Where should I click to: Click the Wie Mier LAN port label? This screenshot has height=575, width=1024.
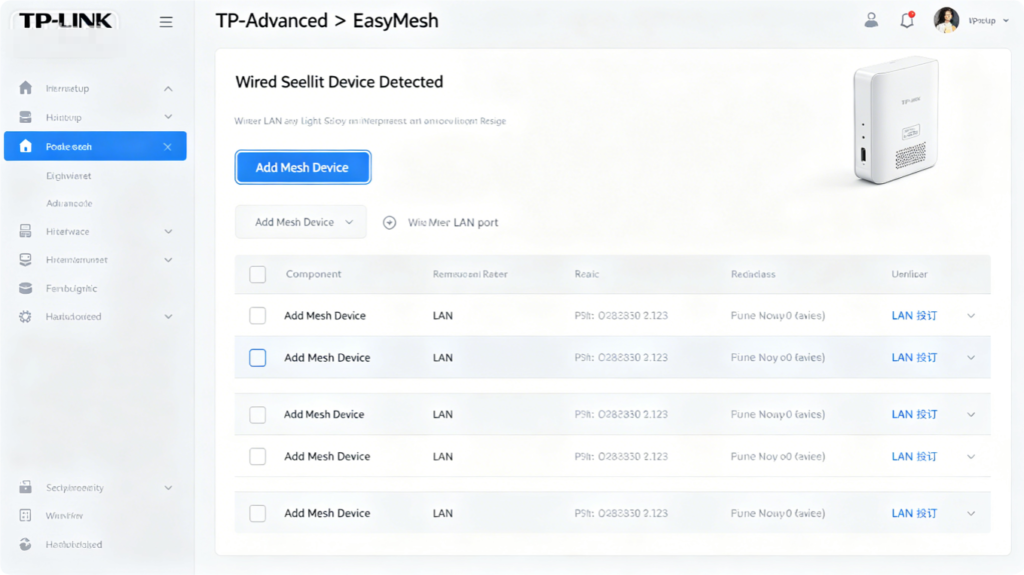[453, 223]
